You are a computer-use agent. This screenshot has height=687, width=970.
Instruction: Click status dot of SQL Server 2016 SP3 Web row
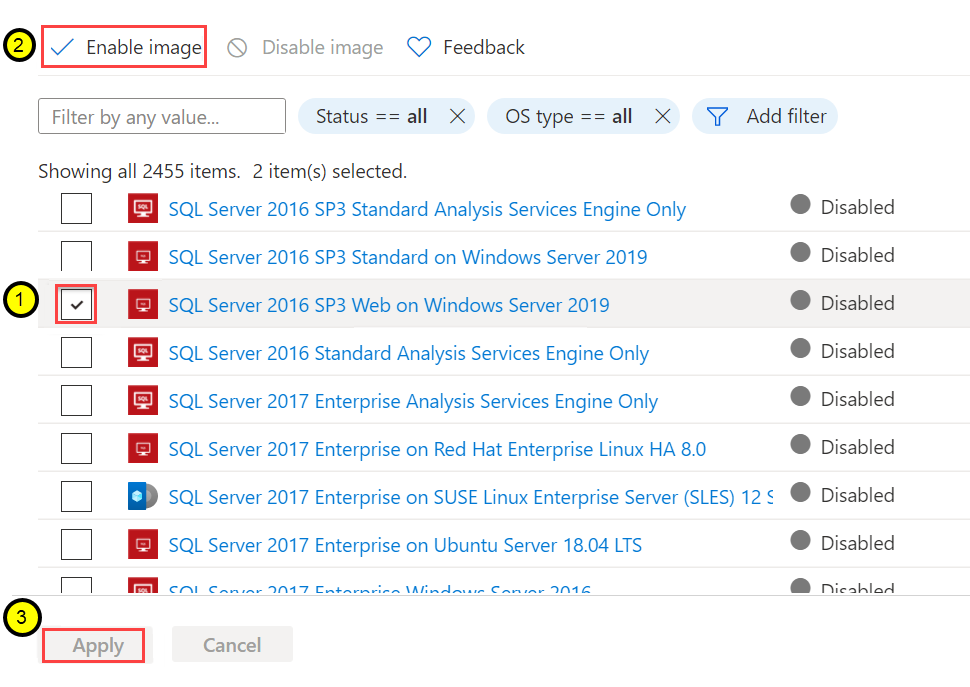pyautogui.click(x=800, y=301)
